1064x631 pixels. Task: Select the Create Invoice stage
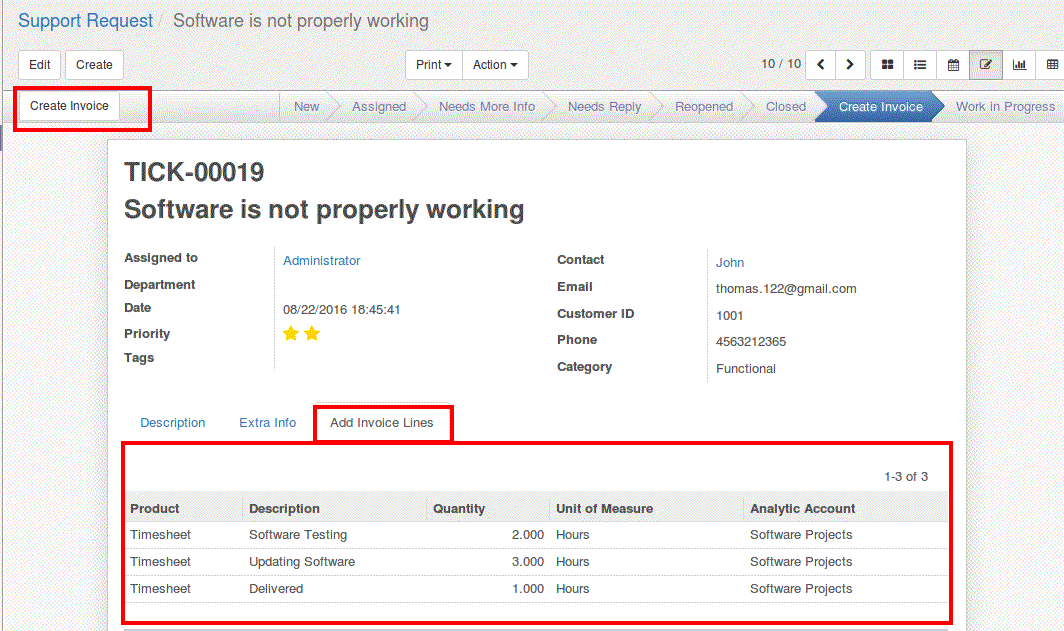coord(880,107)
